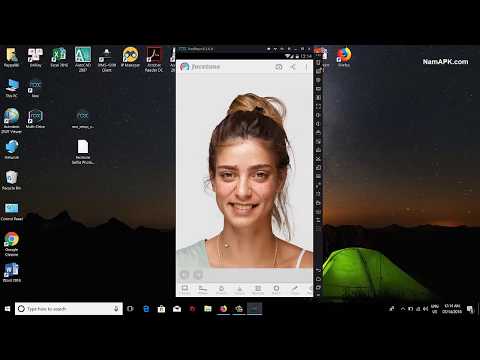
Task: Open the Recycle Bin desktop icon
Action: click(x=12, y=180)
